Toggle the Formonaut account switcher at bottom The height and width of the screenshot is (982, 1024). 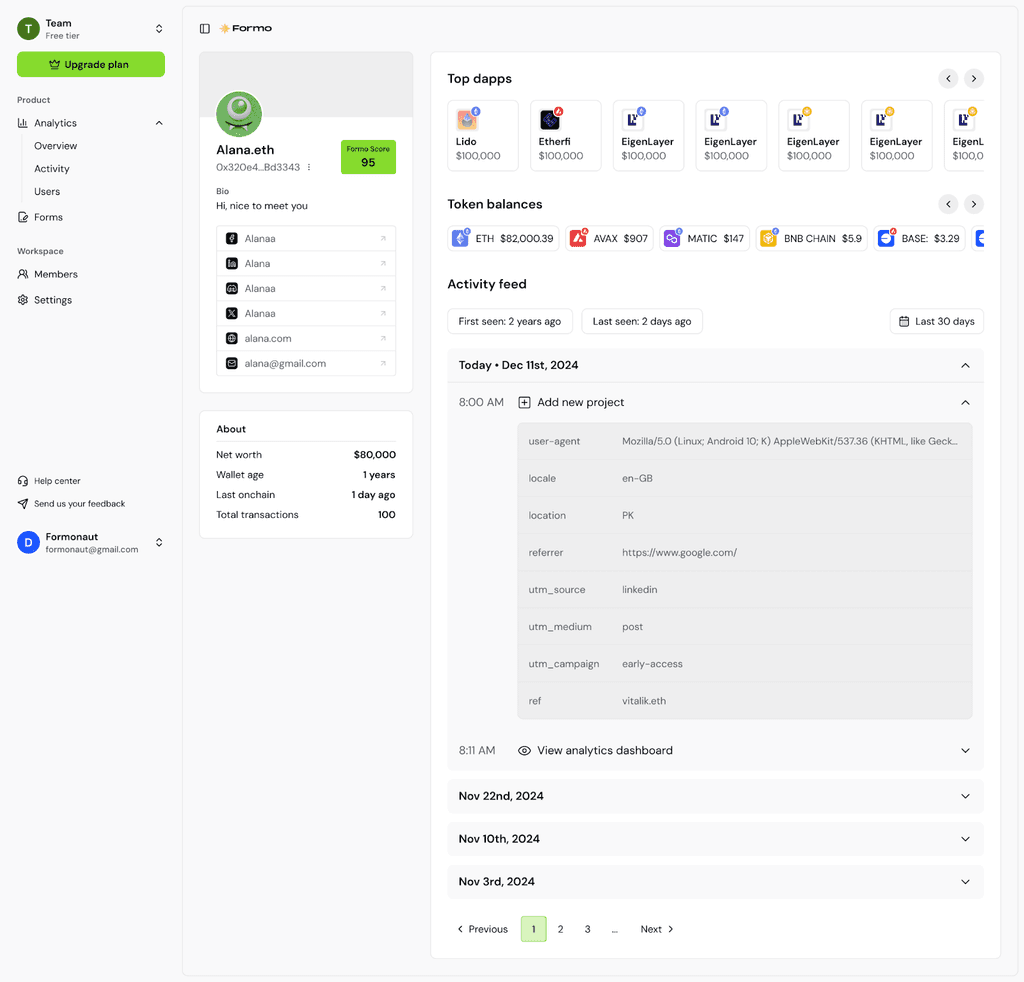[x=159, y=542]
